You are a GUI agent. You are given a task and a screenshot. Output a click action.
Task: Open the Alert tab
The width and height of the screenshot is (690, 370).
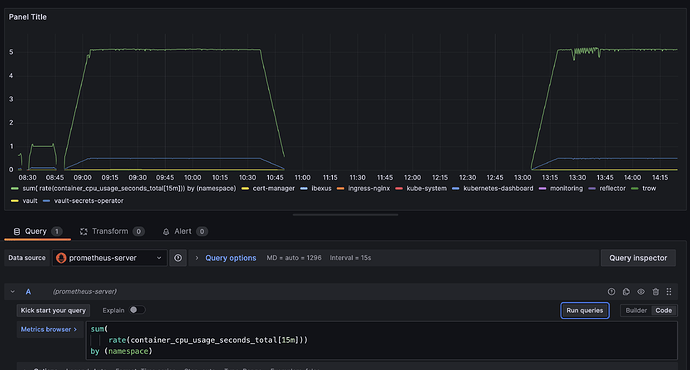185,231
